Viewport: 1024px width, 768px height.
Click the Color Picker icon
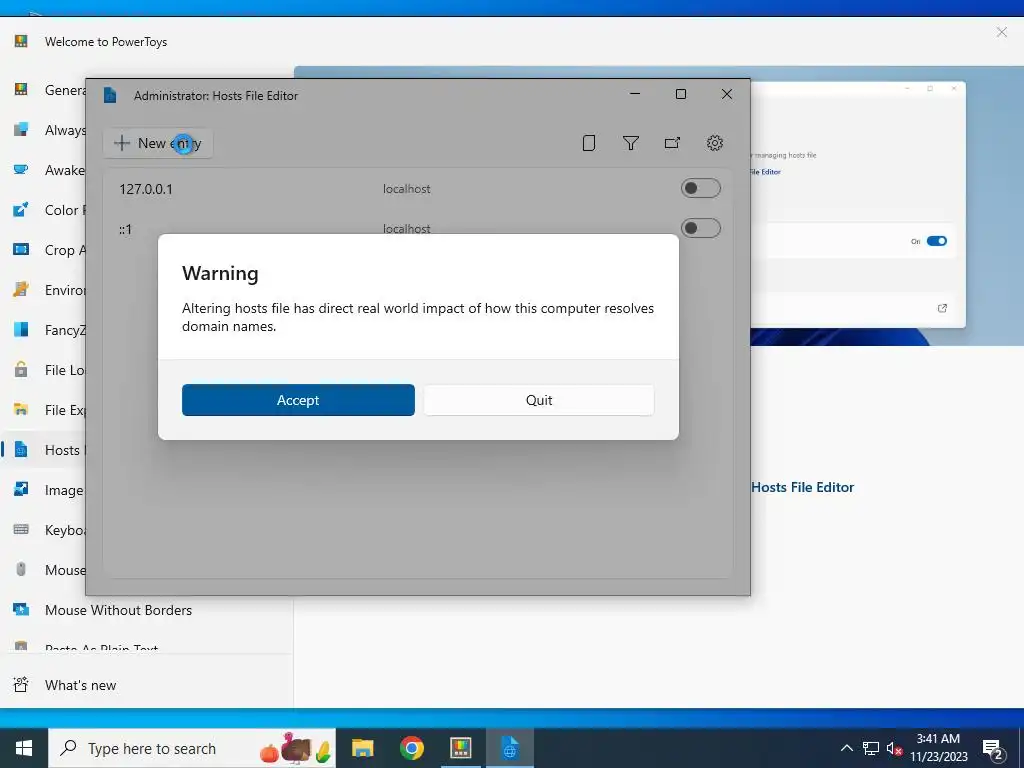click(21, 210)
